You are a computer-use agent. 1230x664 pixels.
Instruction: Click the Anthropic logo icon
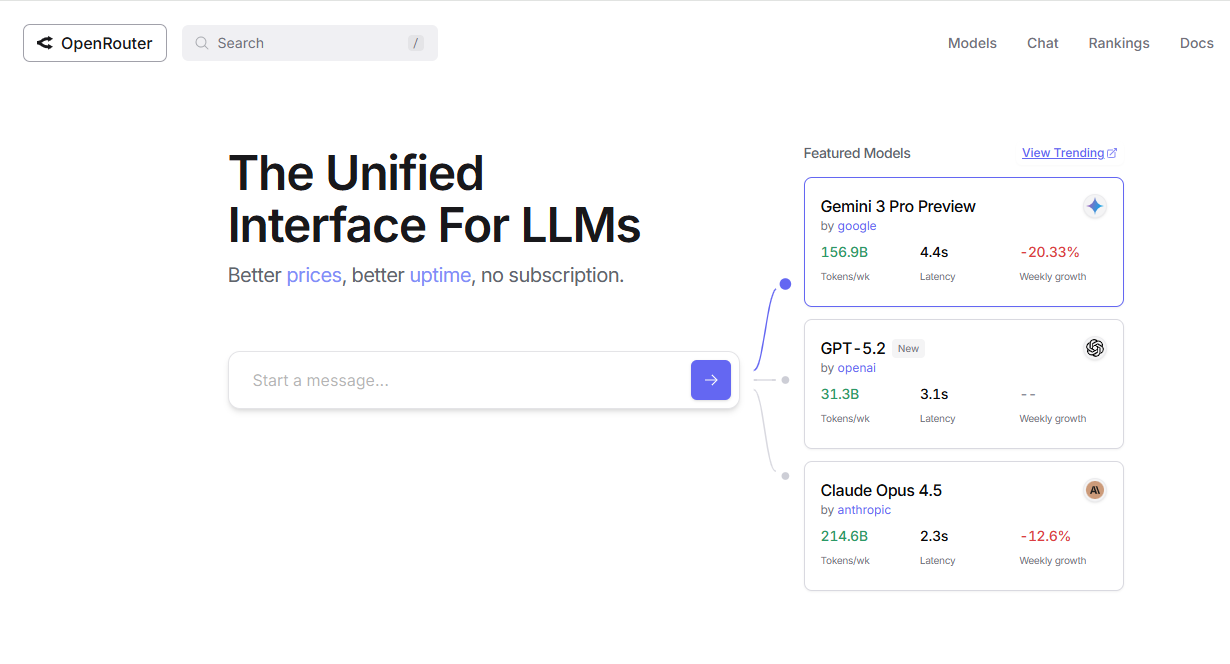(1095, 490)
